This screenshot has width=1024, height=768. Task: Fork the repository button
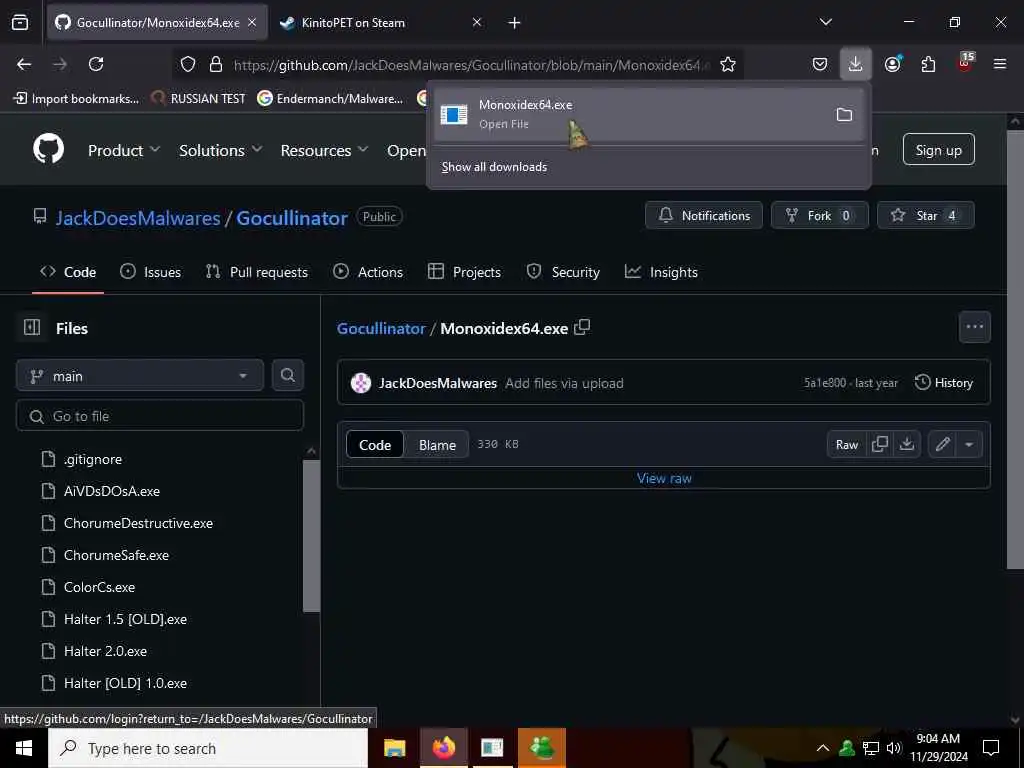[820, 215]
